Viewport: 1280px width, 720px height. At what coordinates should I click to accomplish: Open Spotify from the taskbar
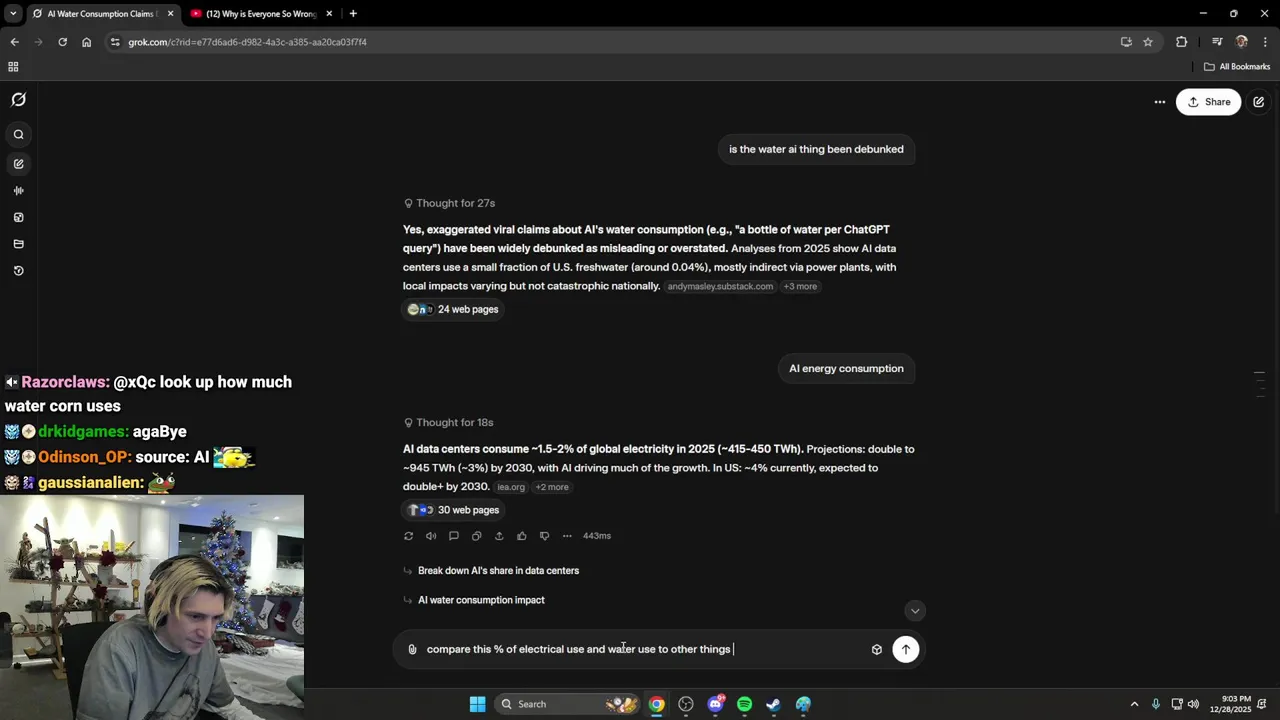click(x=744, y=704)
